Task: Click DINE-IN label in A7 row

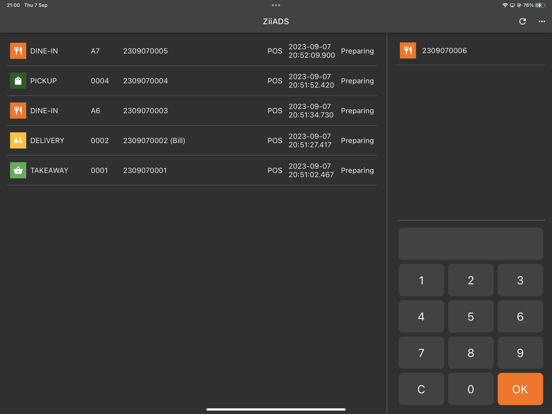Action: (x=44, y=51)
